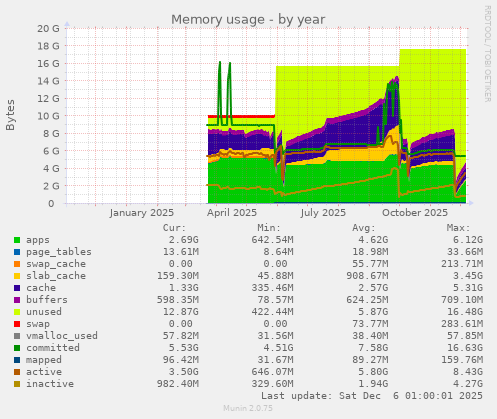This screenshot has height=419, width=497.
Task: Click the 'committed' legend label
Action: click(x=53, y=348)
